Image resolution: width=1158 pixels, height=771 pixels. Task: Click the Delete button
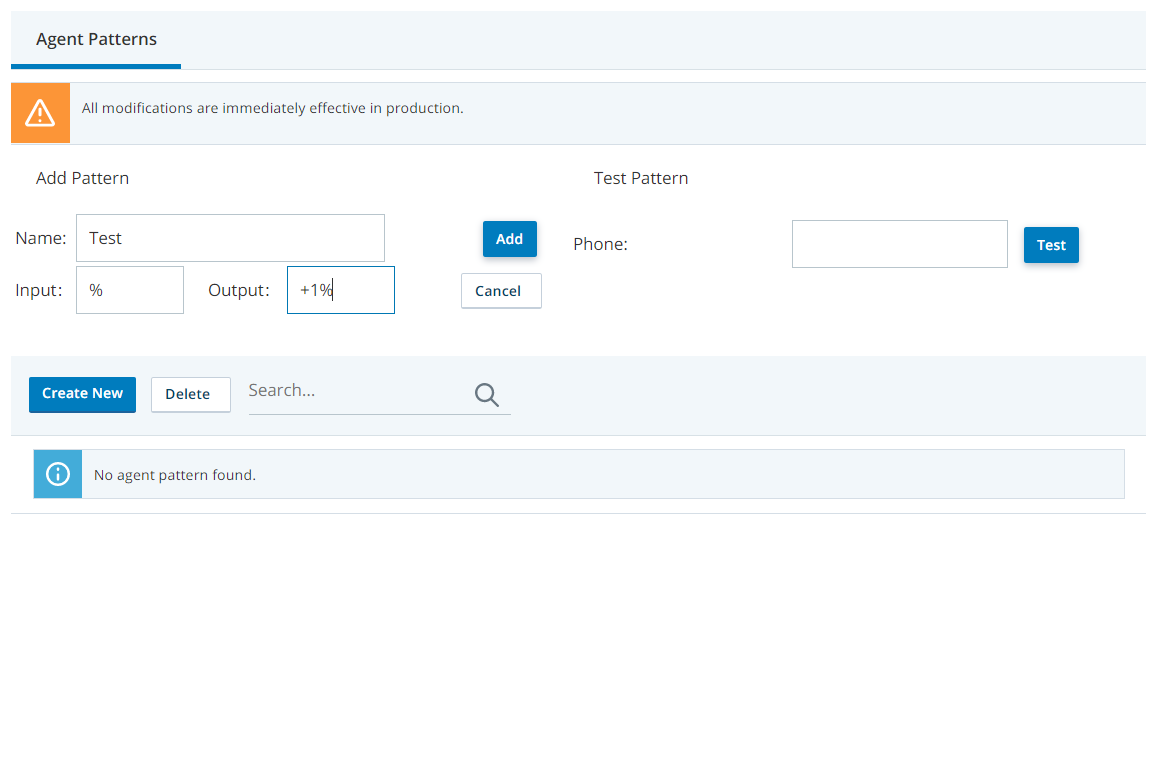tap(191, 394)
